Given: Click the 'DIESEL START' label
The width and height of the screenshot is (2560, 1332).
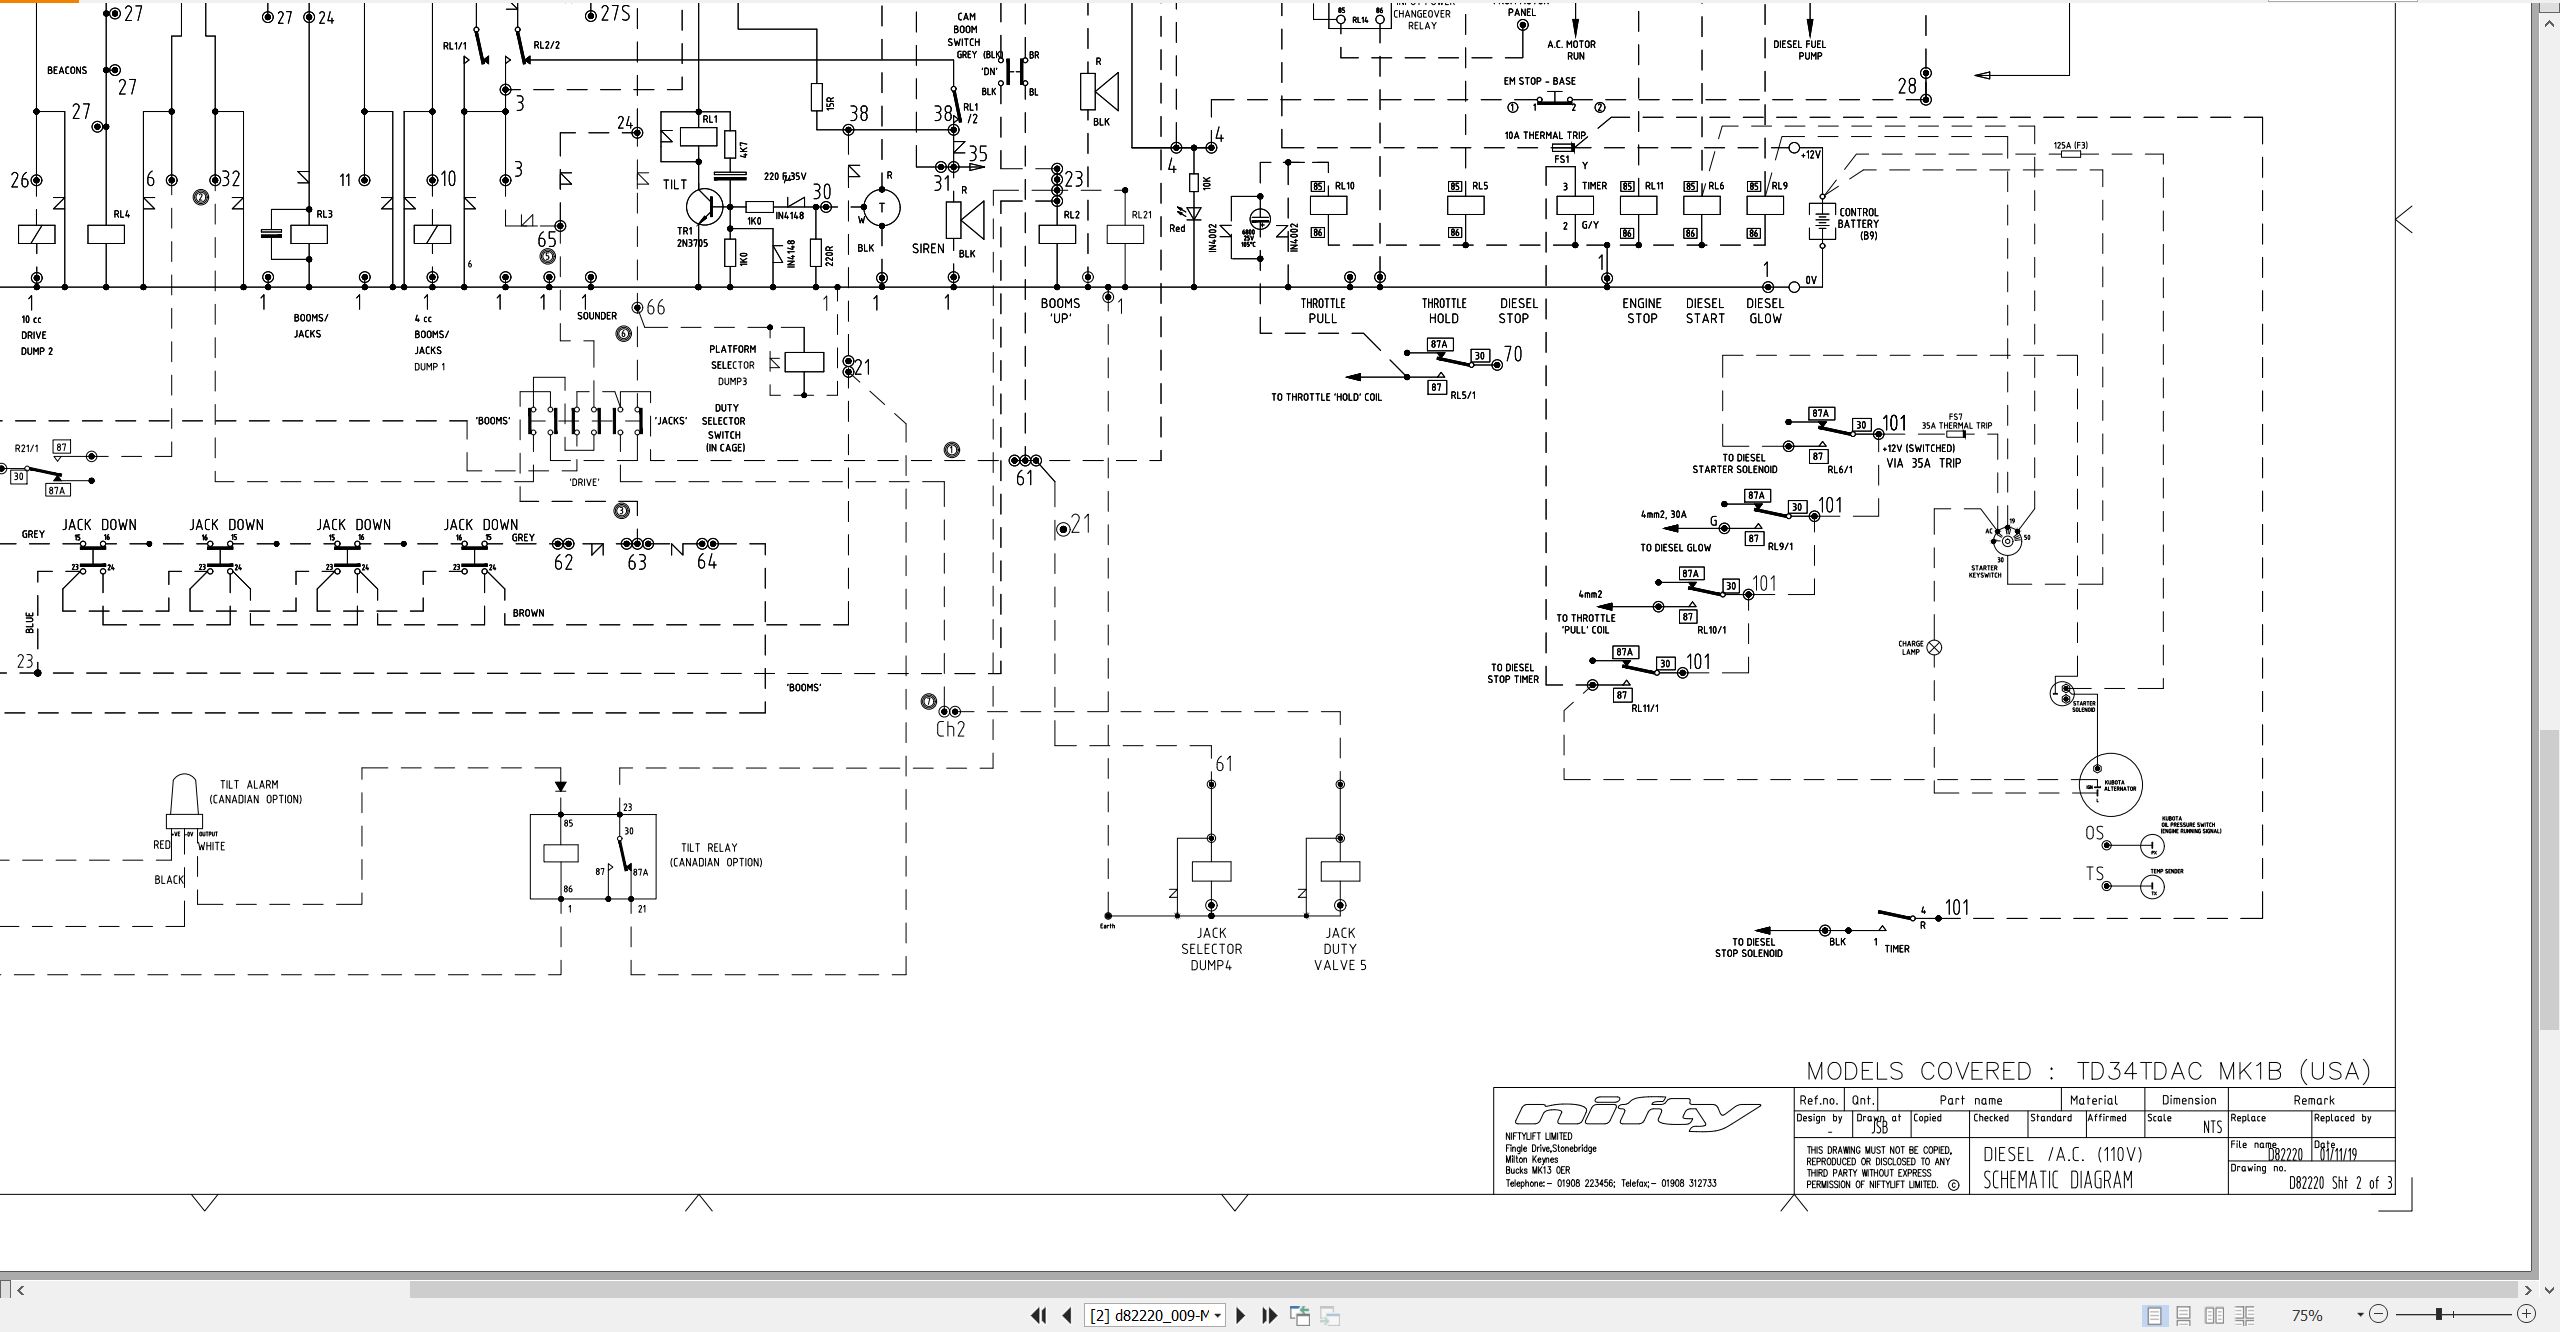Looking at the screenshot, I should tap(1705, 311).
